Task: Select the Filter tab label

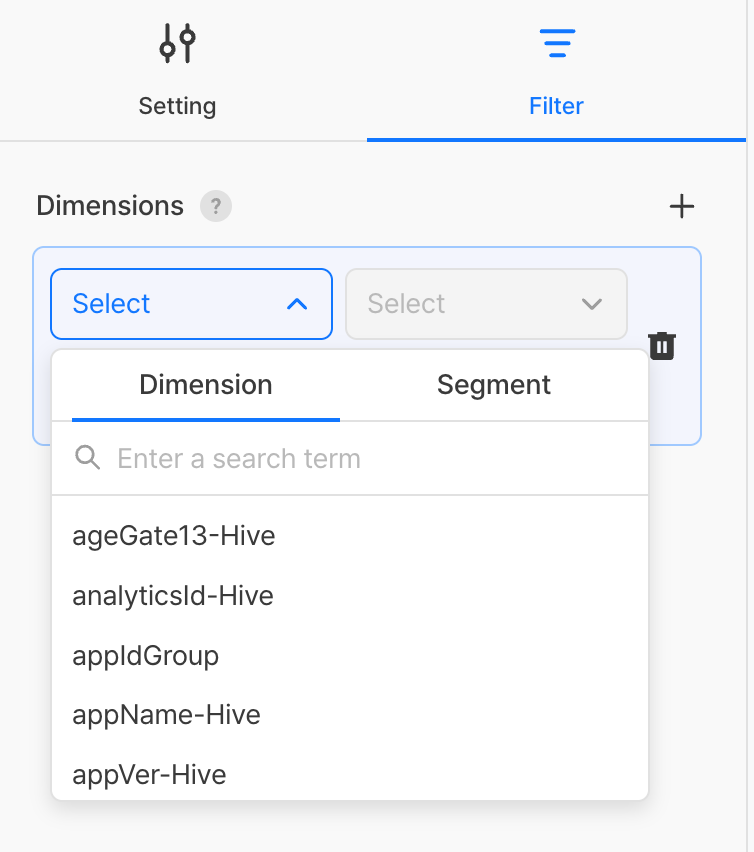Action: tap(556, 106)
